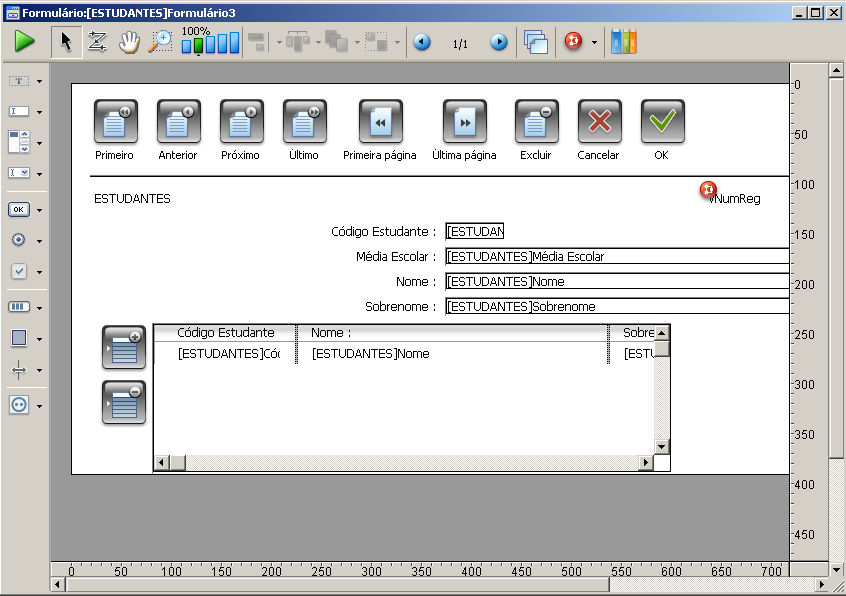The width and height of the screenshot is (846, 596).
Task: Activate the entry order tool
Action: point(97,42)
